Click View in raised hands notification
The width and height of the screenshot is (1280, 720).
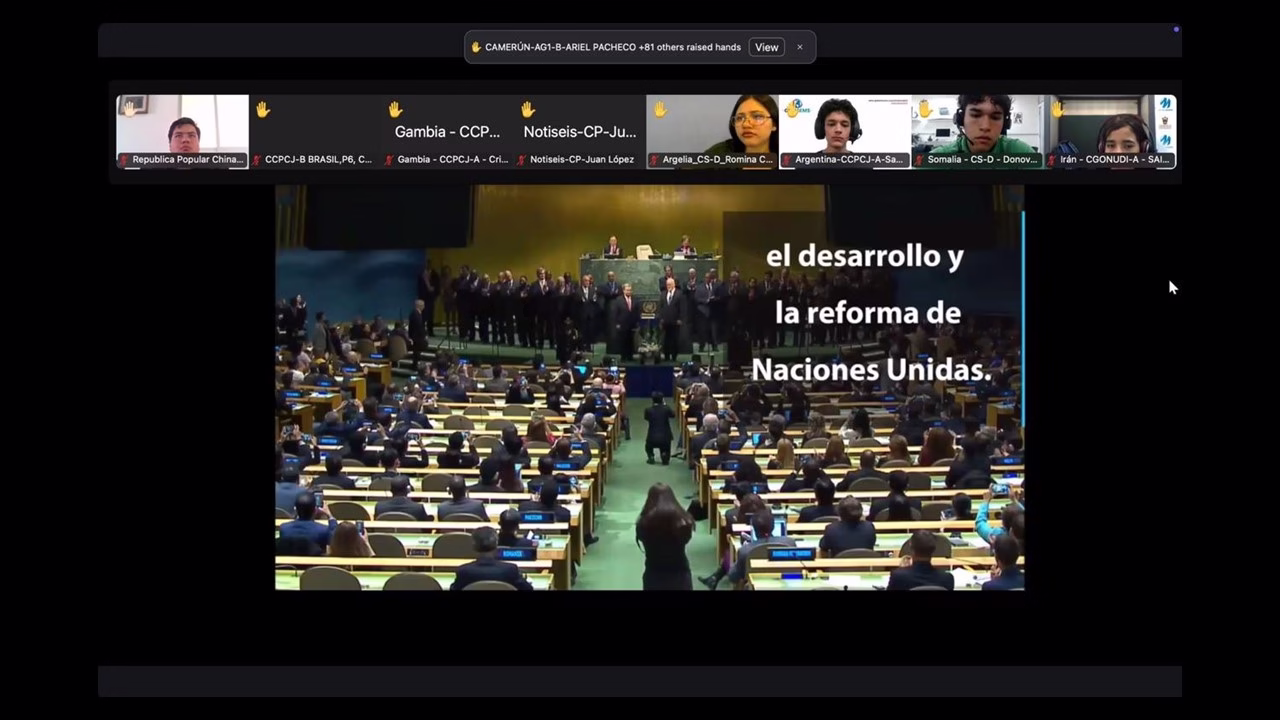click(x=766, y=47)
